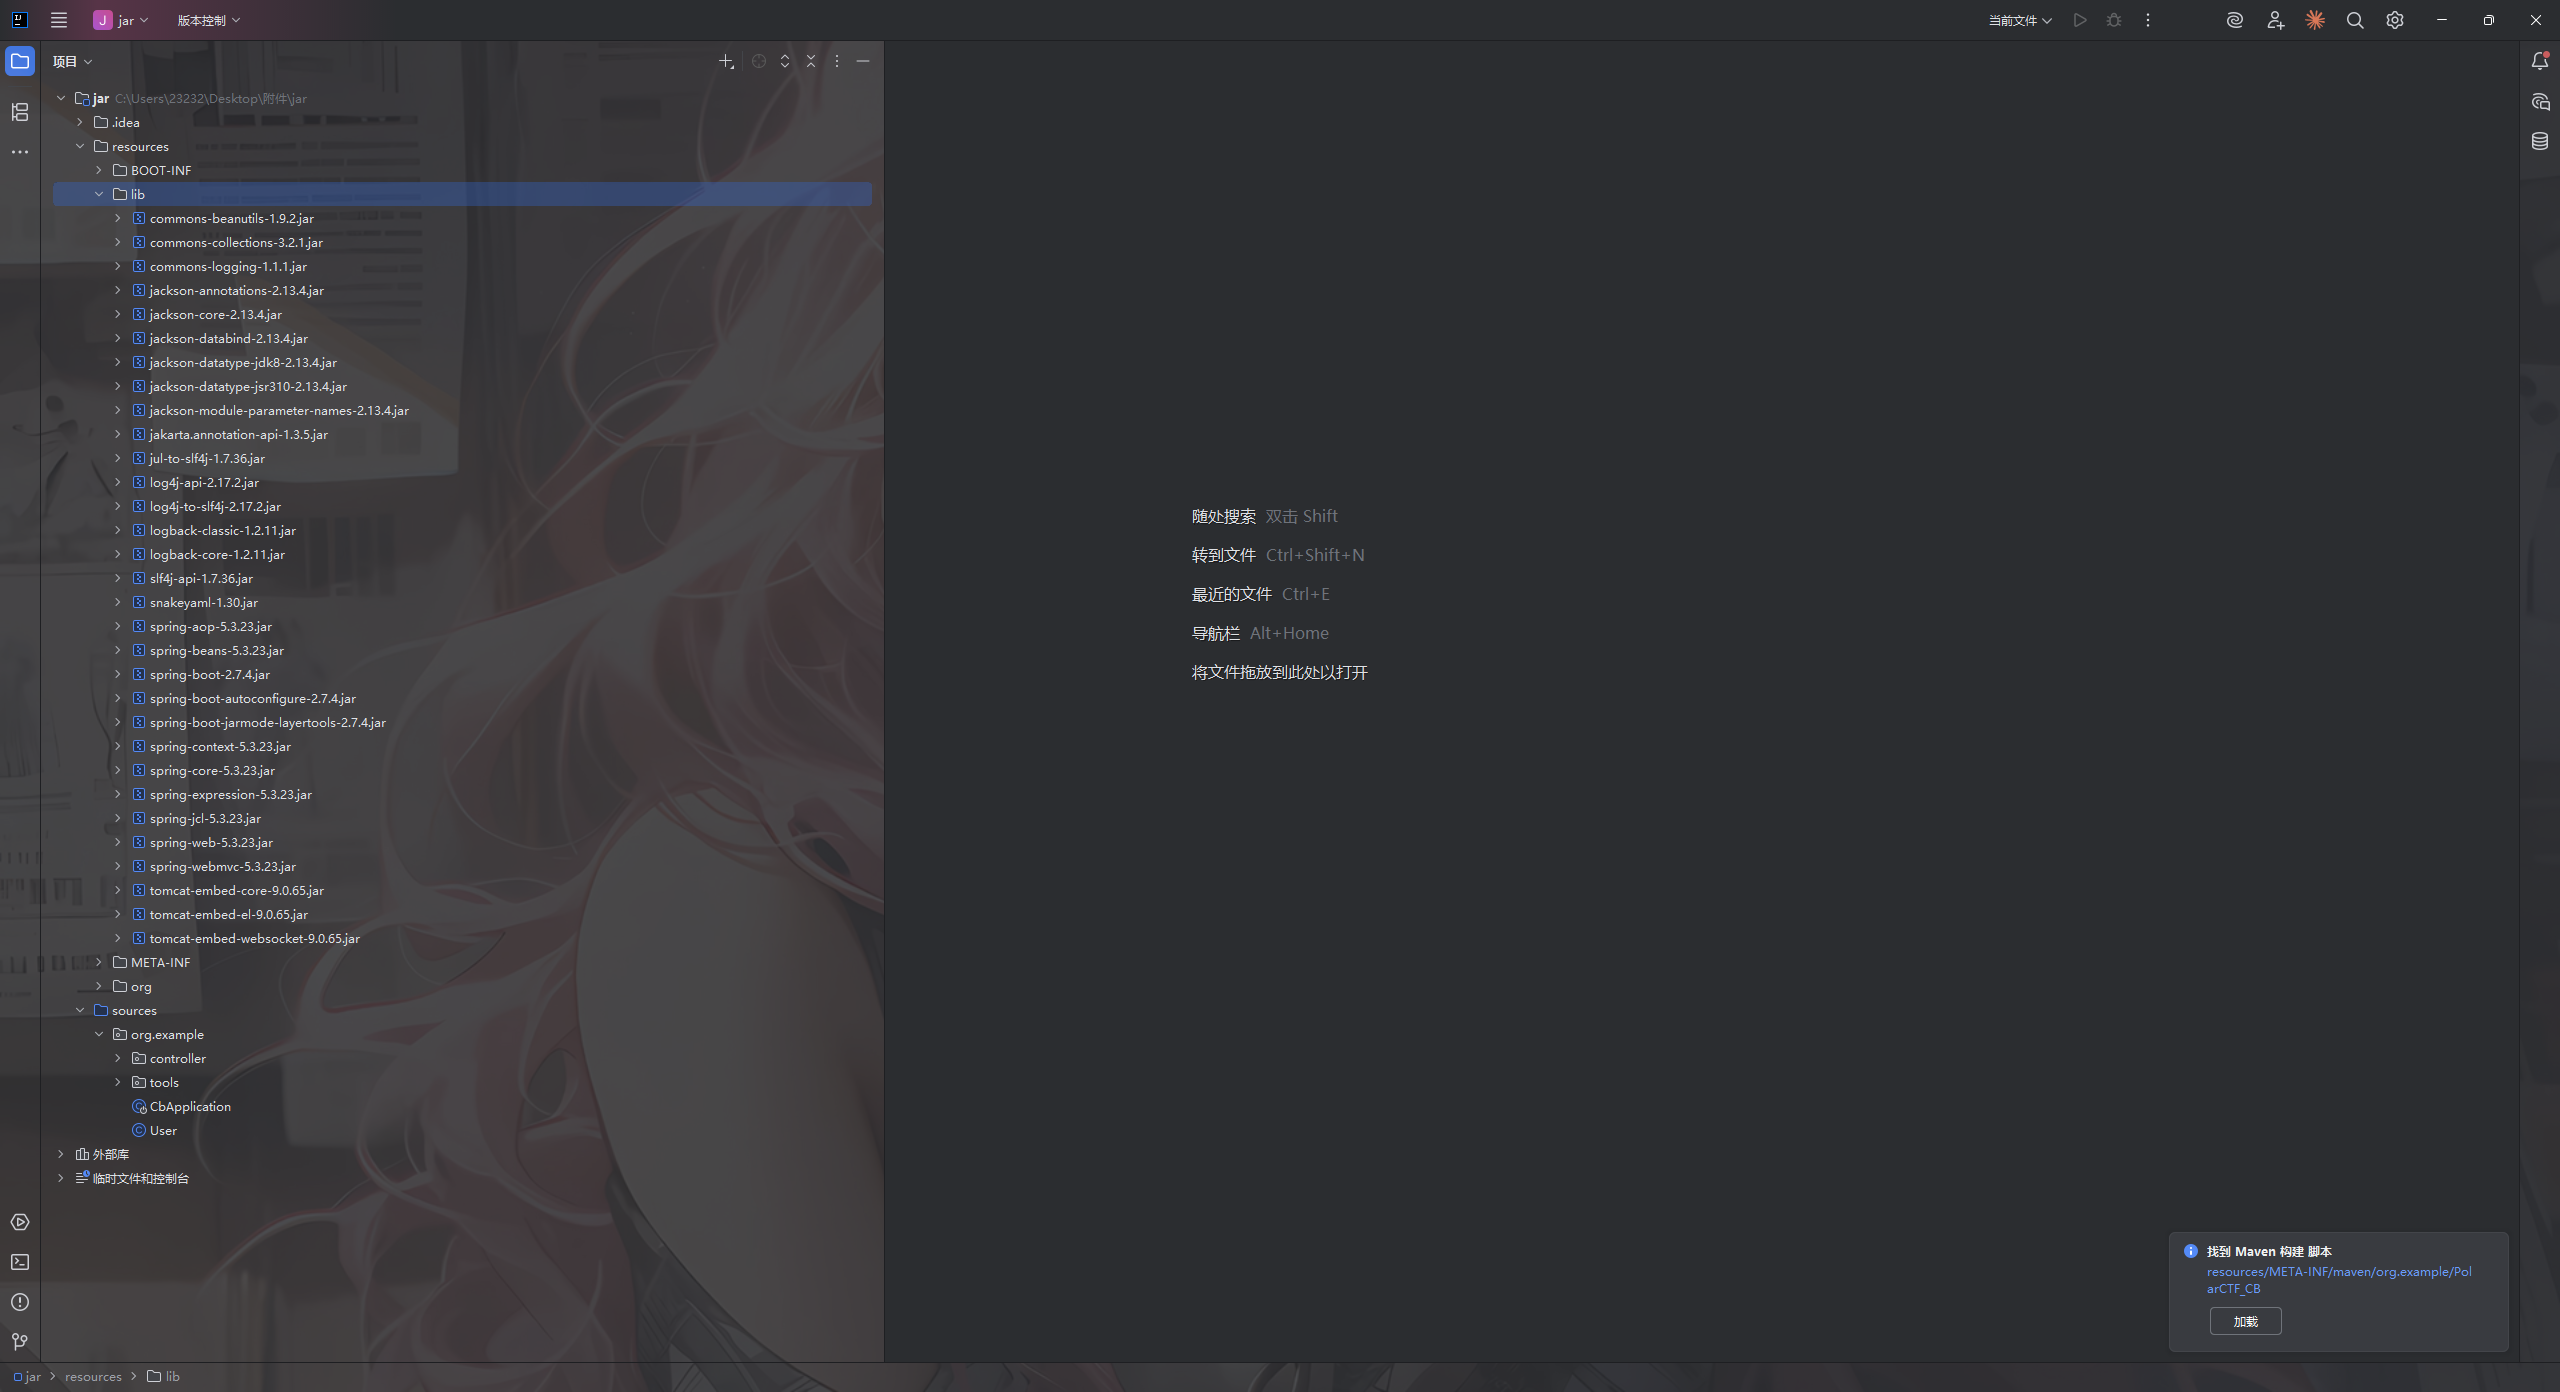Collapse all nodes in project tree
2560x1392 pixels.
coord(811,61)
